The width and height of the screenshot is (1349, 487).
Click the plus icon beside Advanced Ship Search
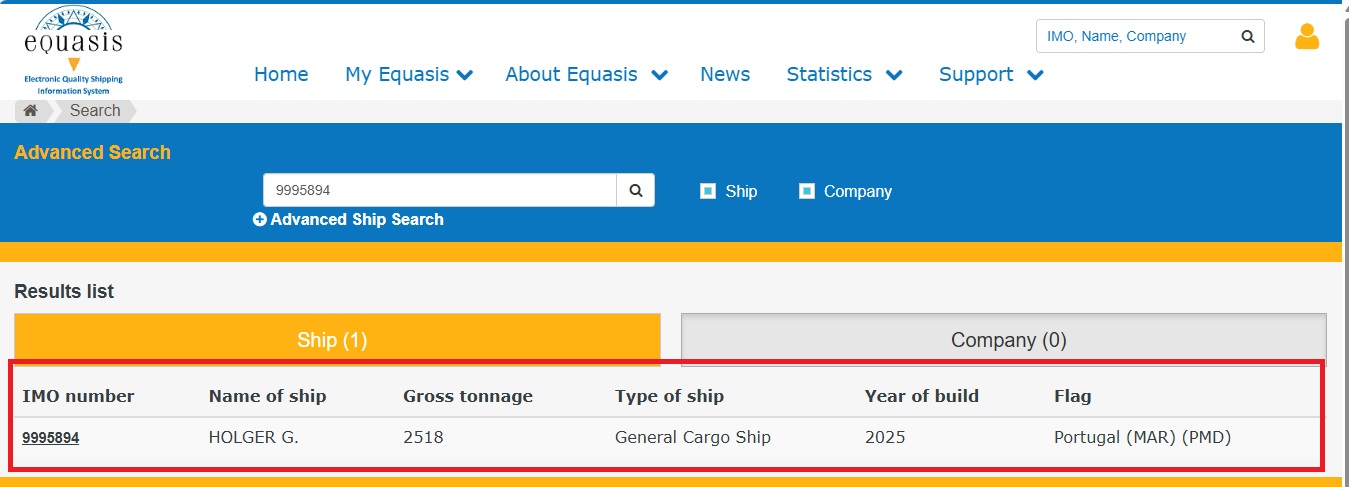pos(260,220)
